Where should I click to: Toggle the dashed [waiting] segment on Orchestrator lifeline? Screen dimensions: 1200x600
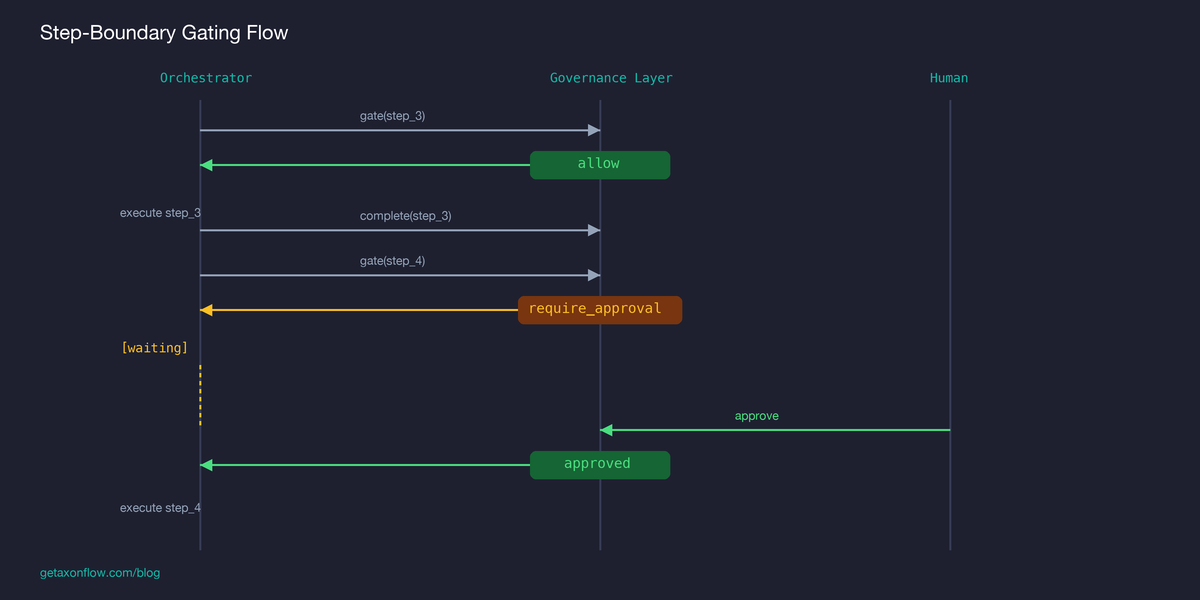[x=200, y=397]
